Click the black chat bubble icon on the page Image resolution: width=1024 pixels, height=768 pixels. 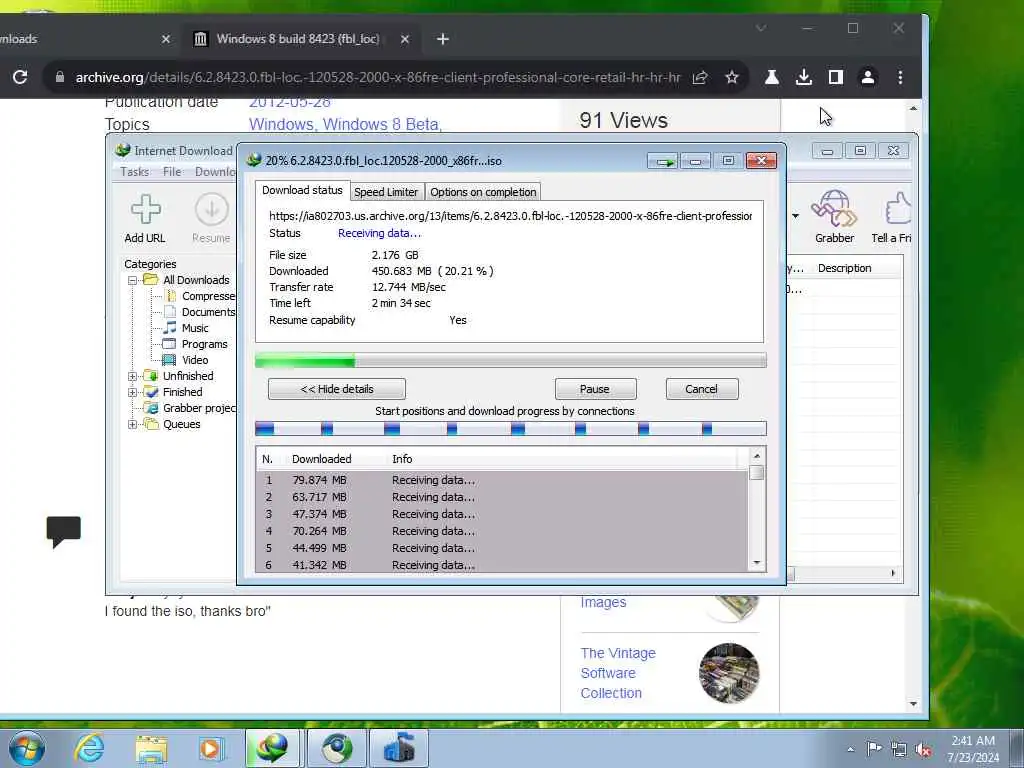click(63, 532)
